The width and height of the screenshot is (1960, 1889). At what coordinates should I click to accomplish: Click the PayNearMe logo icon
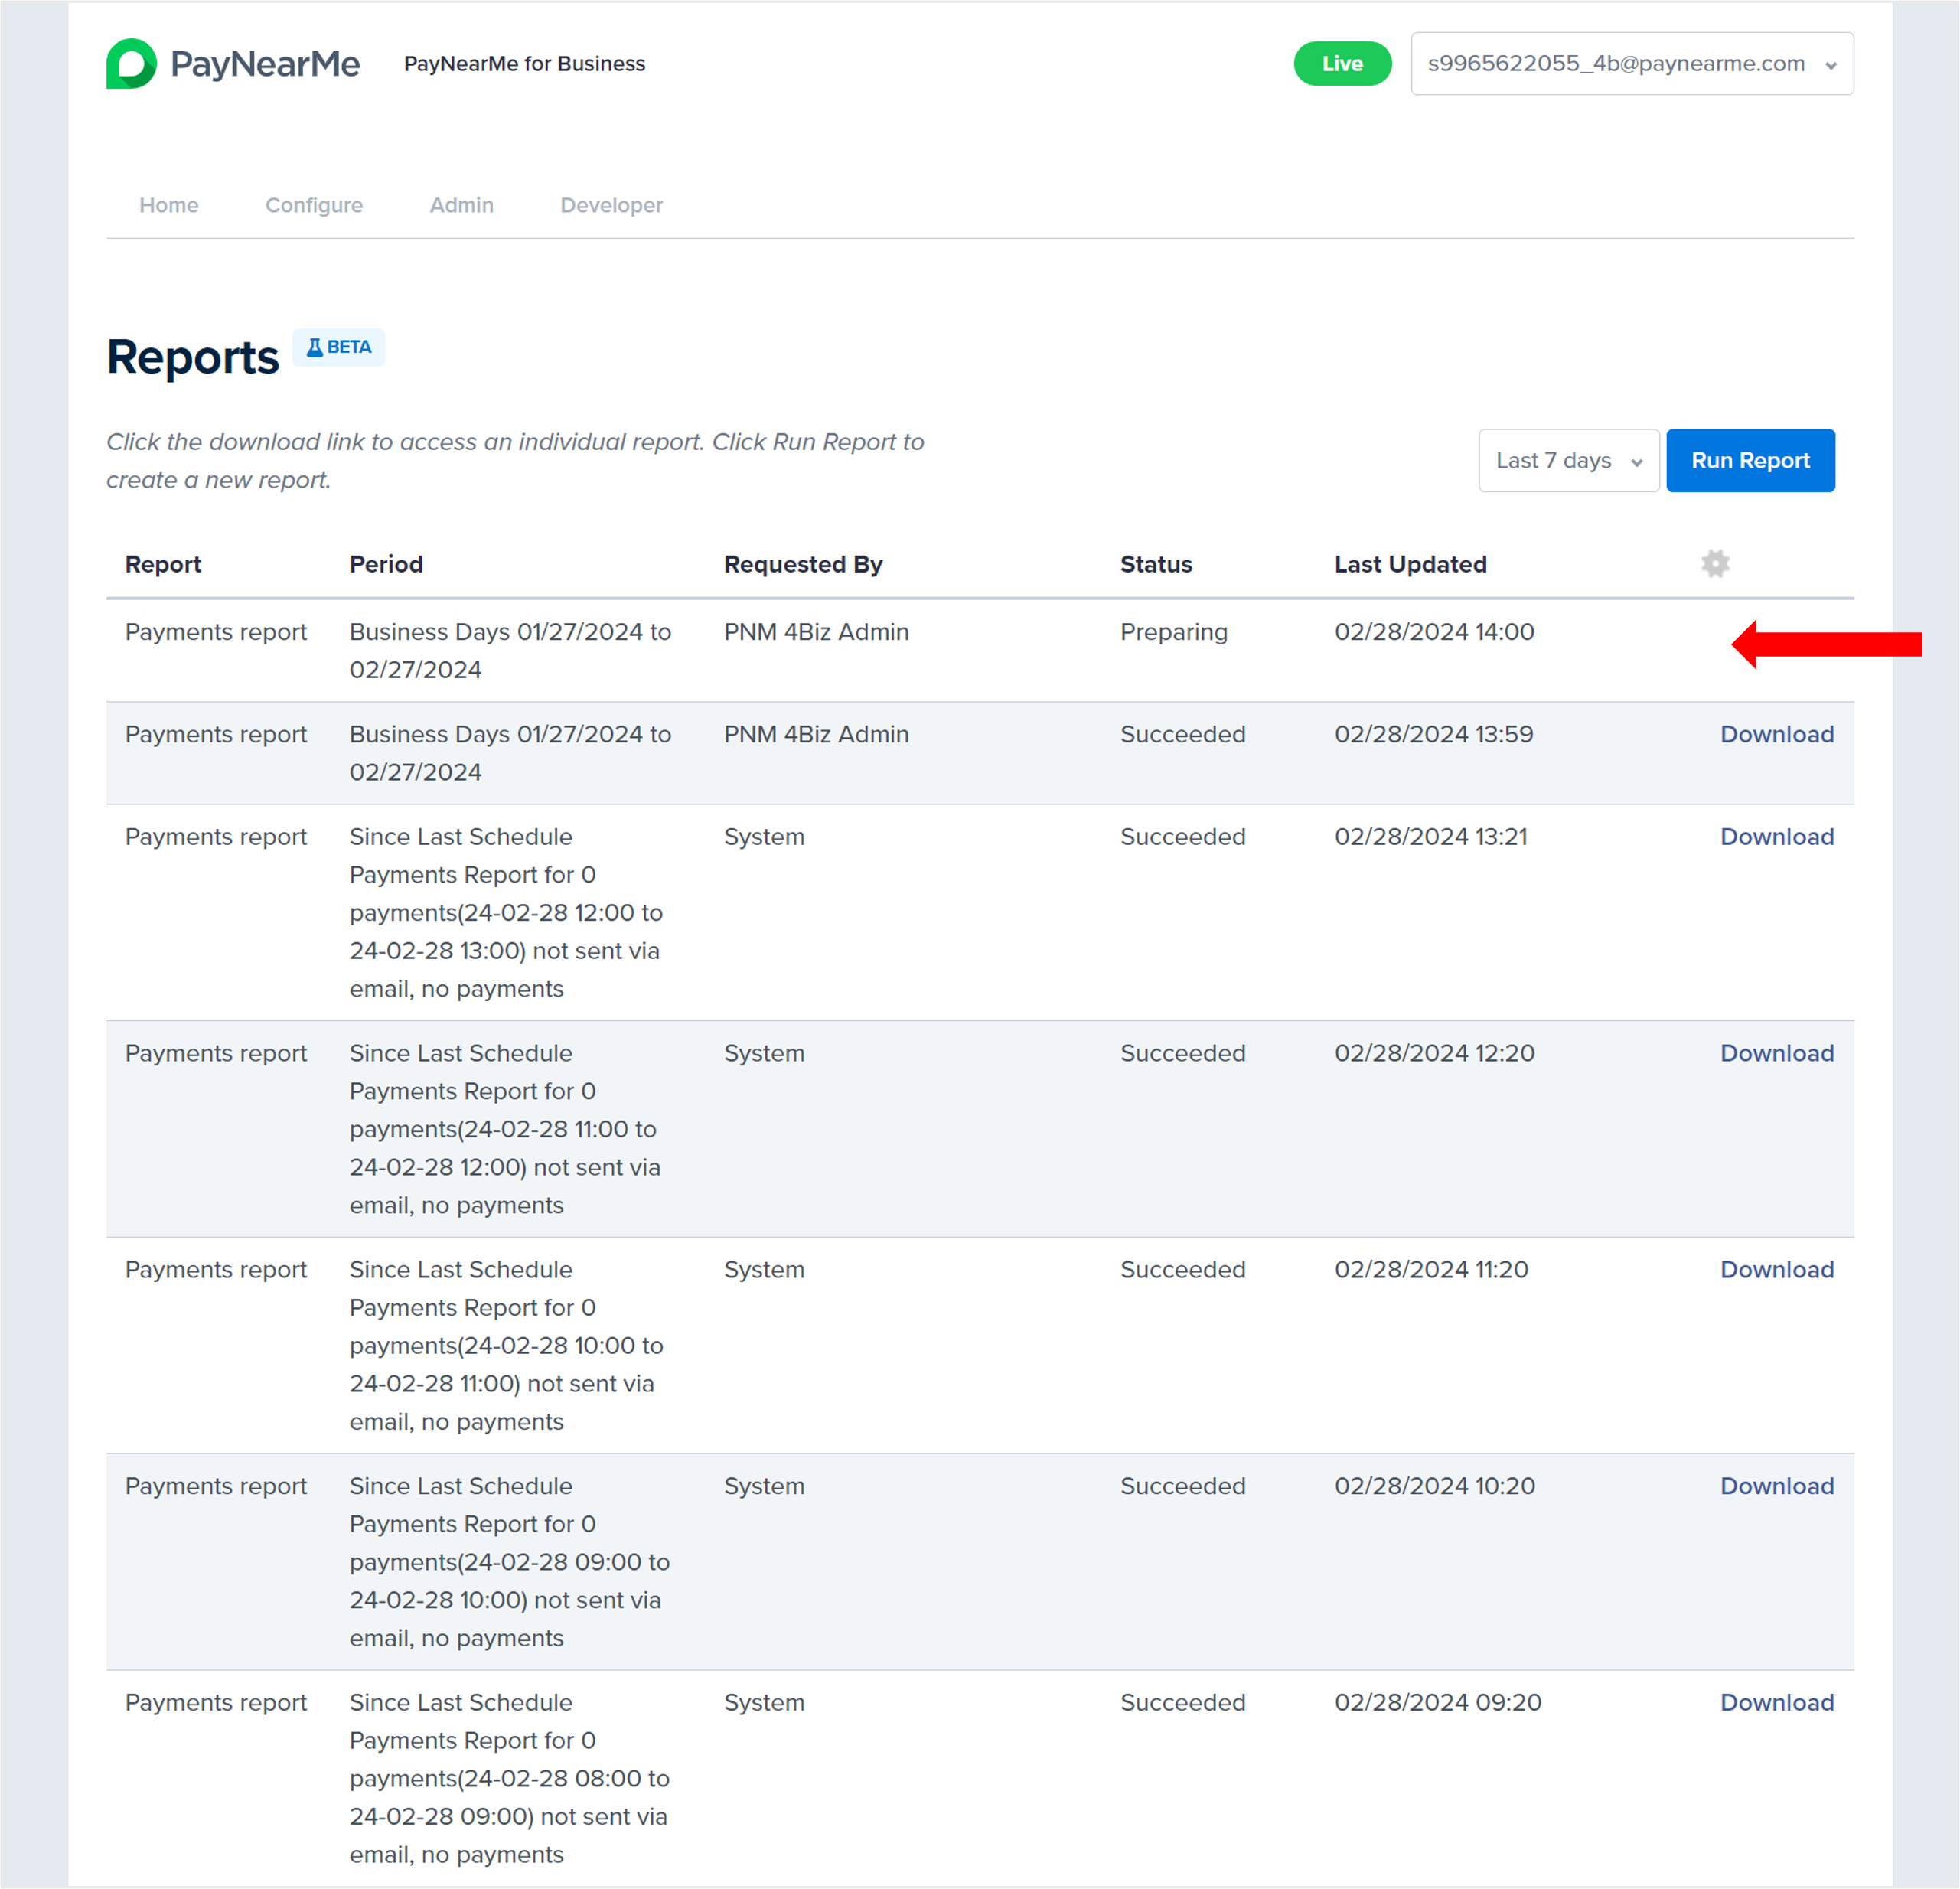point(131,64)
